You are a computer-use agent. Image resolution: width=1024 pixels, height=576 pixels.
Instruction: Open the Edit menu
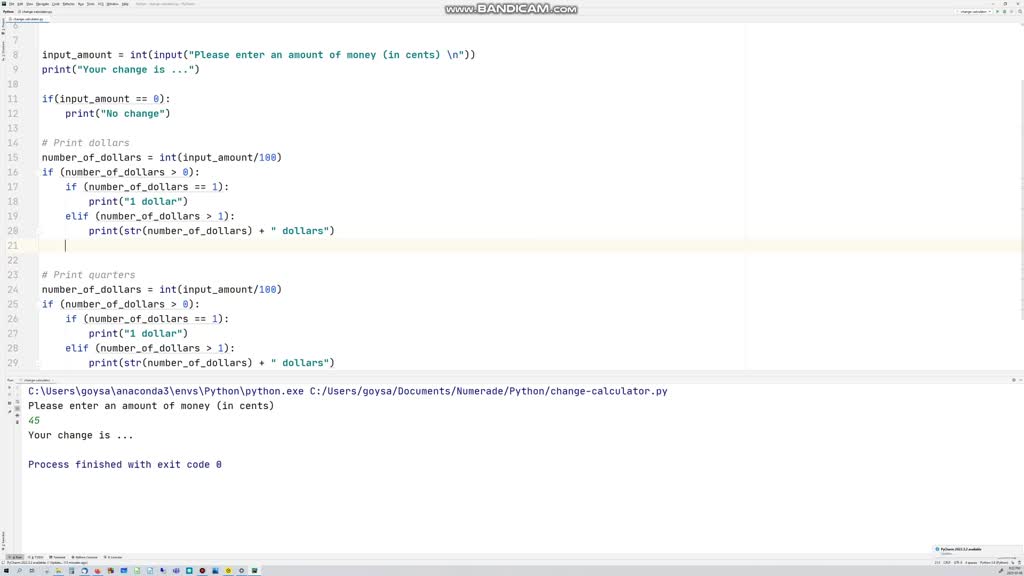20,4
